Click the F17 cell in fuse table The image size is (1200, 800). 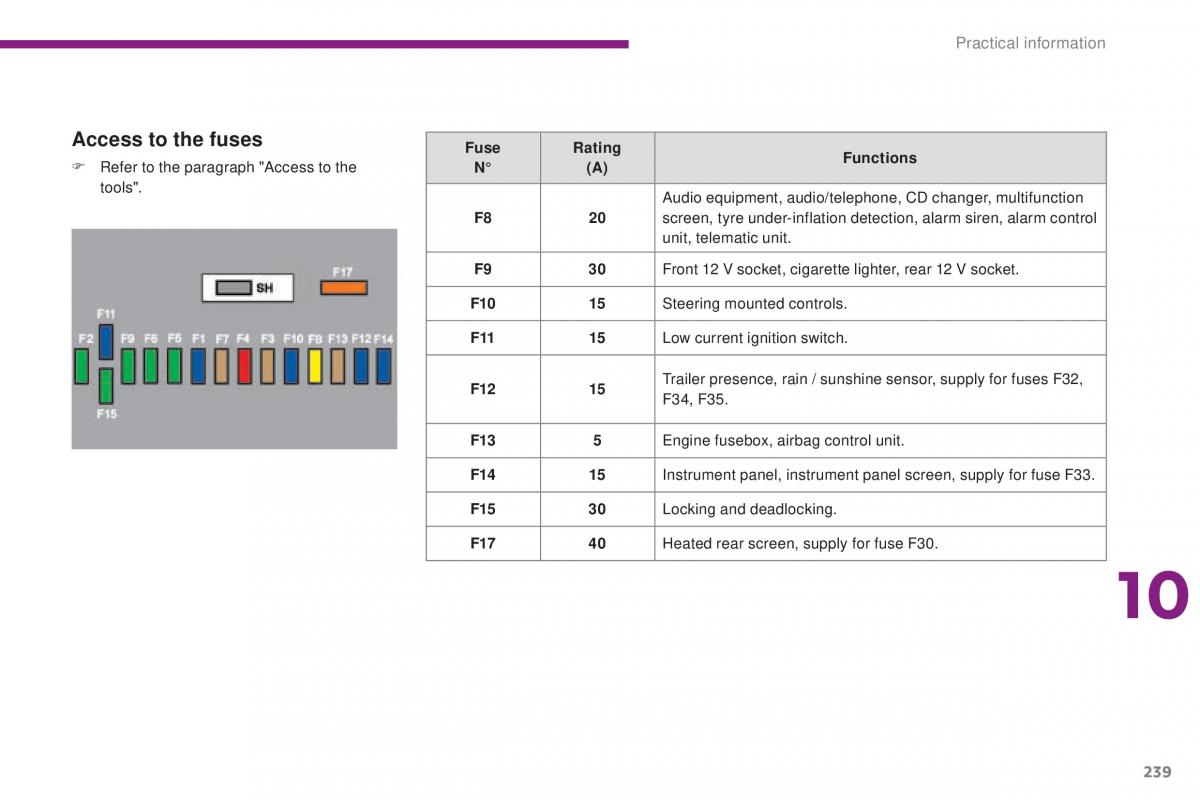click(483, 544)
